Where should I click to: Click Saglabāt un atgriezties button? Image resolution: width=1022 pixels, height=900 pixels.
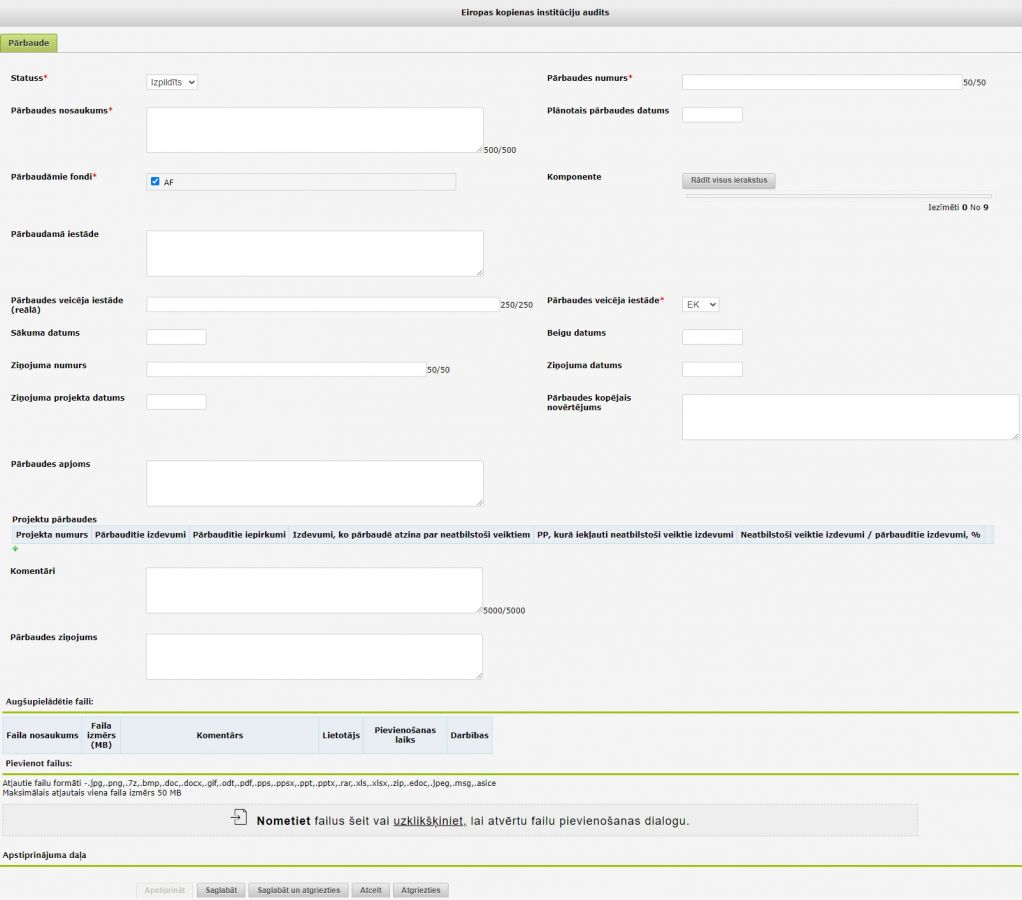pos(299,890)
